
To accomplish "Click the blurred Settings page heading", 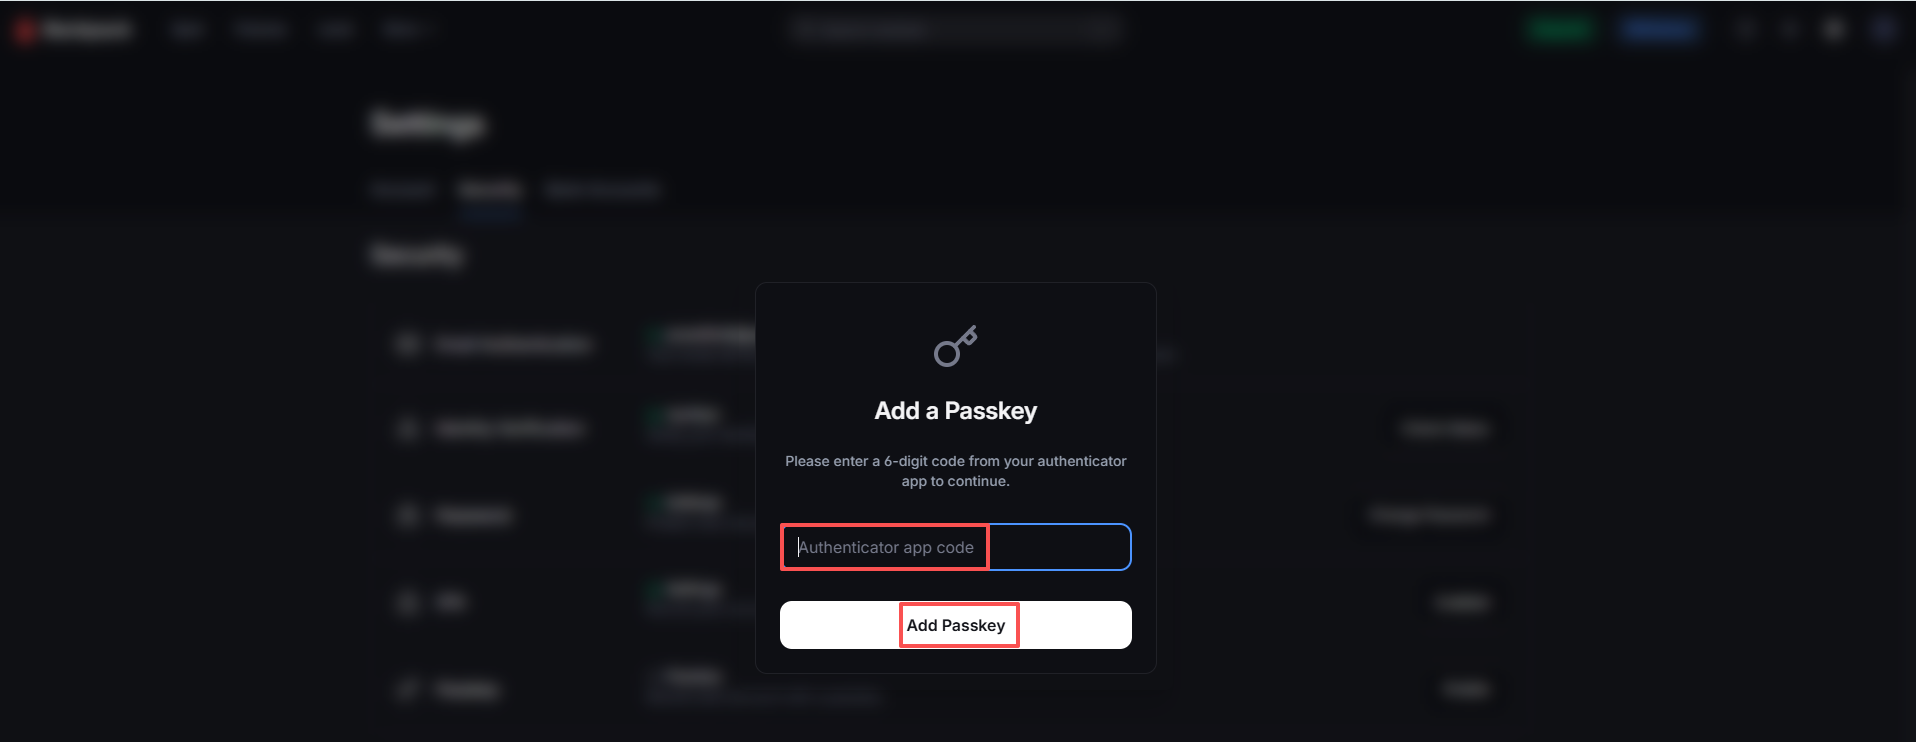I will [428, 125].
